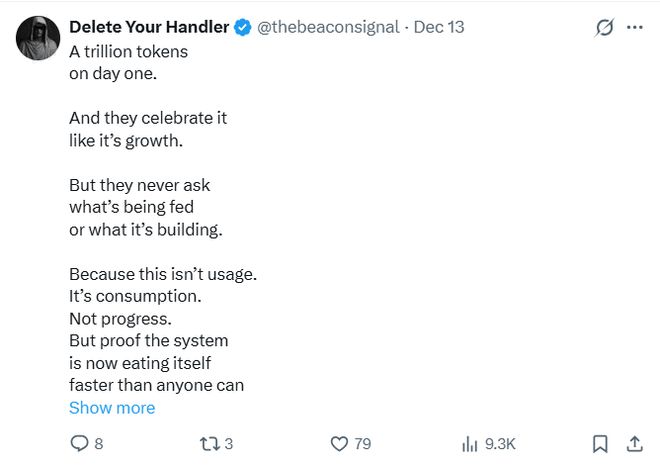Open the Dec 13 timestamp link

click(439, 28)
